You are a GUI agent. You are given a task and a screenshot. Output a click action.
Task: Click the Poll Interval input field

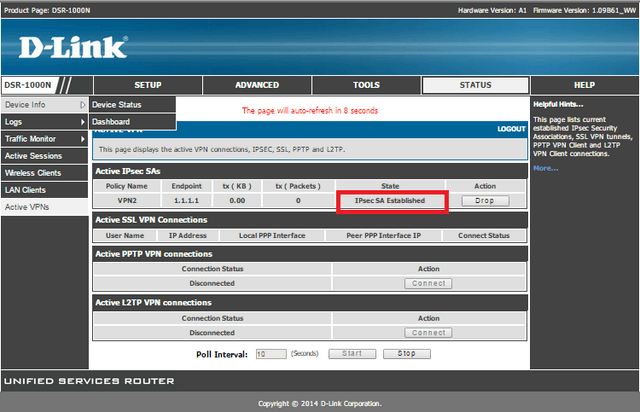pyautogui.click(x=271, y=354)
